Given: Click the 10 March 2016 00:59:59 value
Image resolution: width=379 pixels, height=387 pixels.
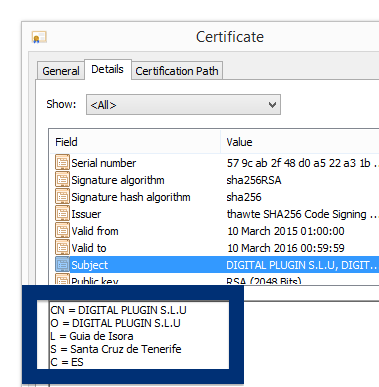Looking at the screenshot, I should [286, 248].
